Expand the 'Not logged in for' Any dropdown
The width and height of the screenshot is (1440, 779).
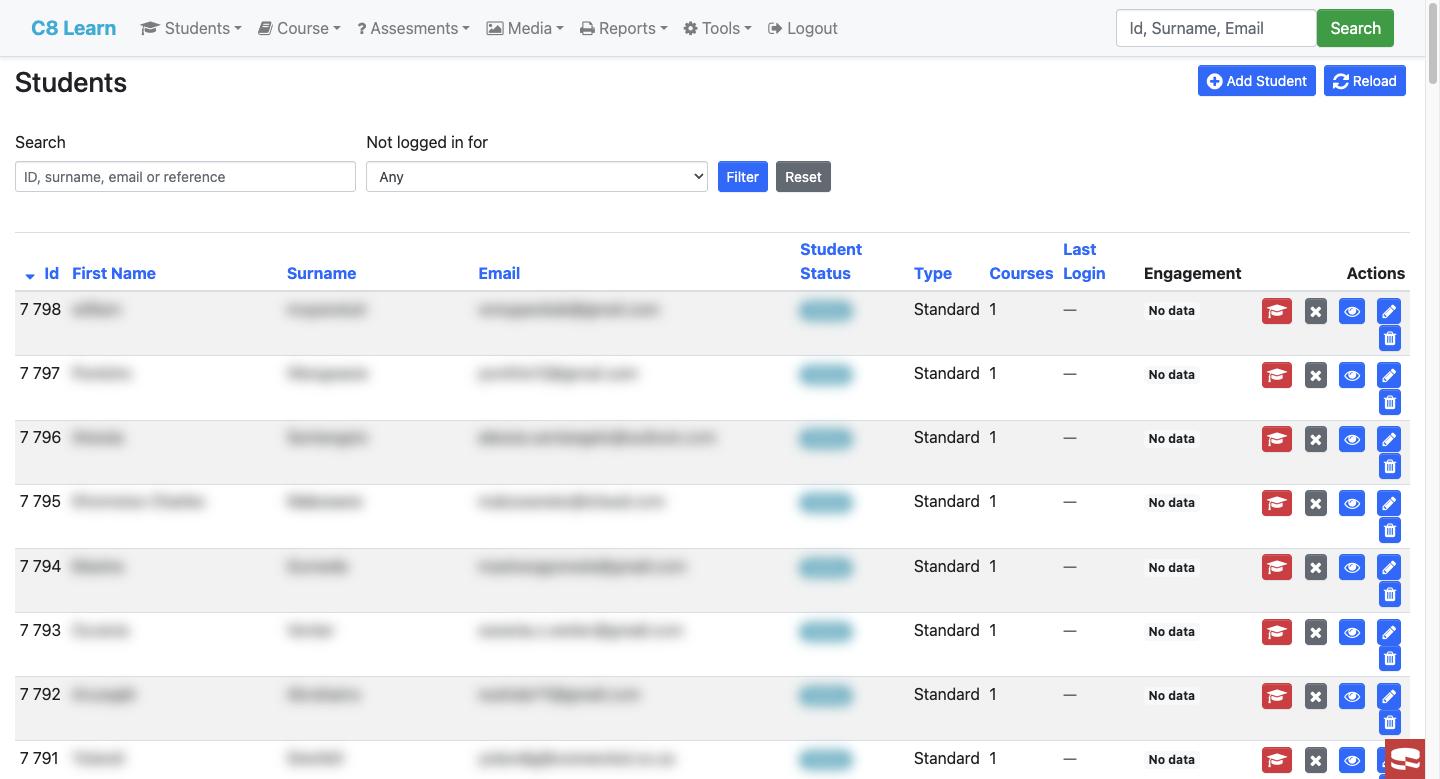tap(537, 177)
